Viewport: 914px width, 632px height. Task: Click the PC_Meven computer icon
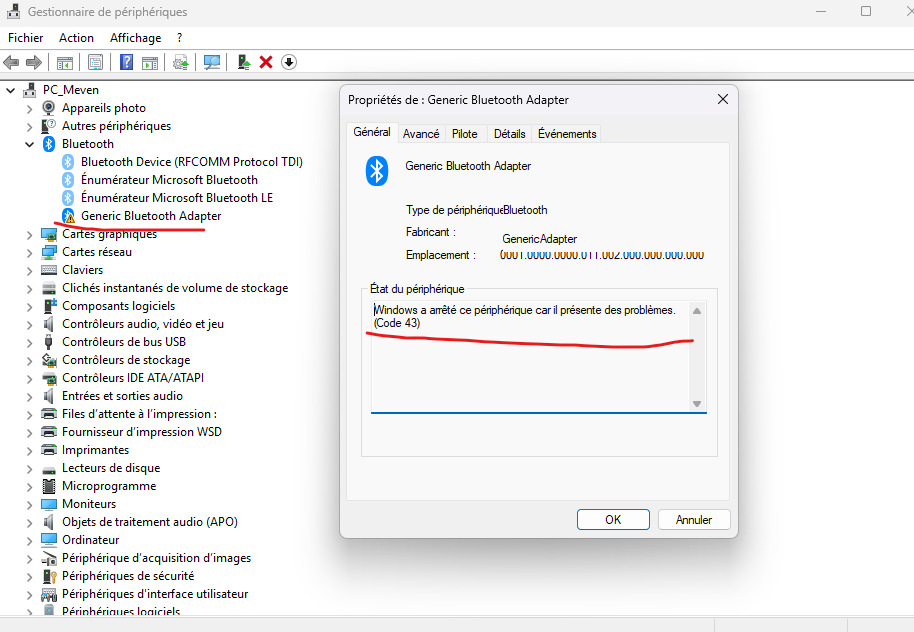click(x=30, y=90)
